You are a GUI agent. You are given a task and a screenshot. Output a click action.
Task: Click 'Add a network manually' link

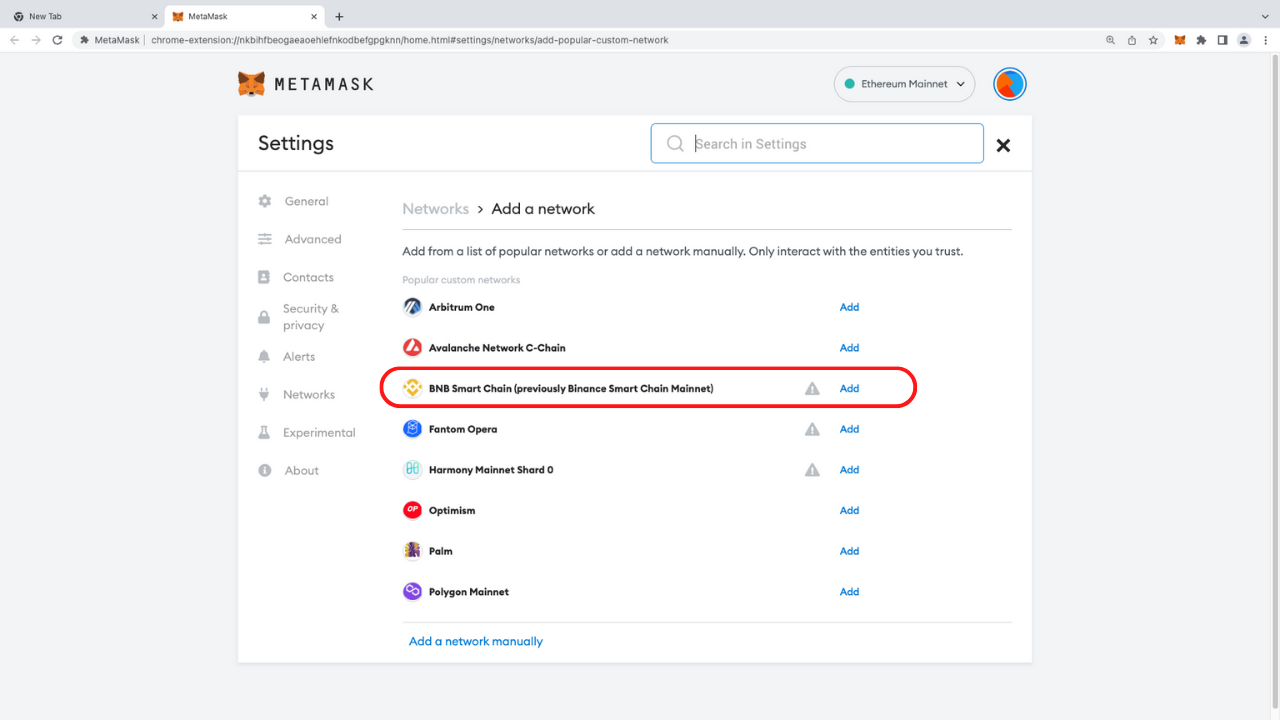476,641
